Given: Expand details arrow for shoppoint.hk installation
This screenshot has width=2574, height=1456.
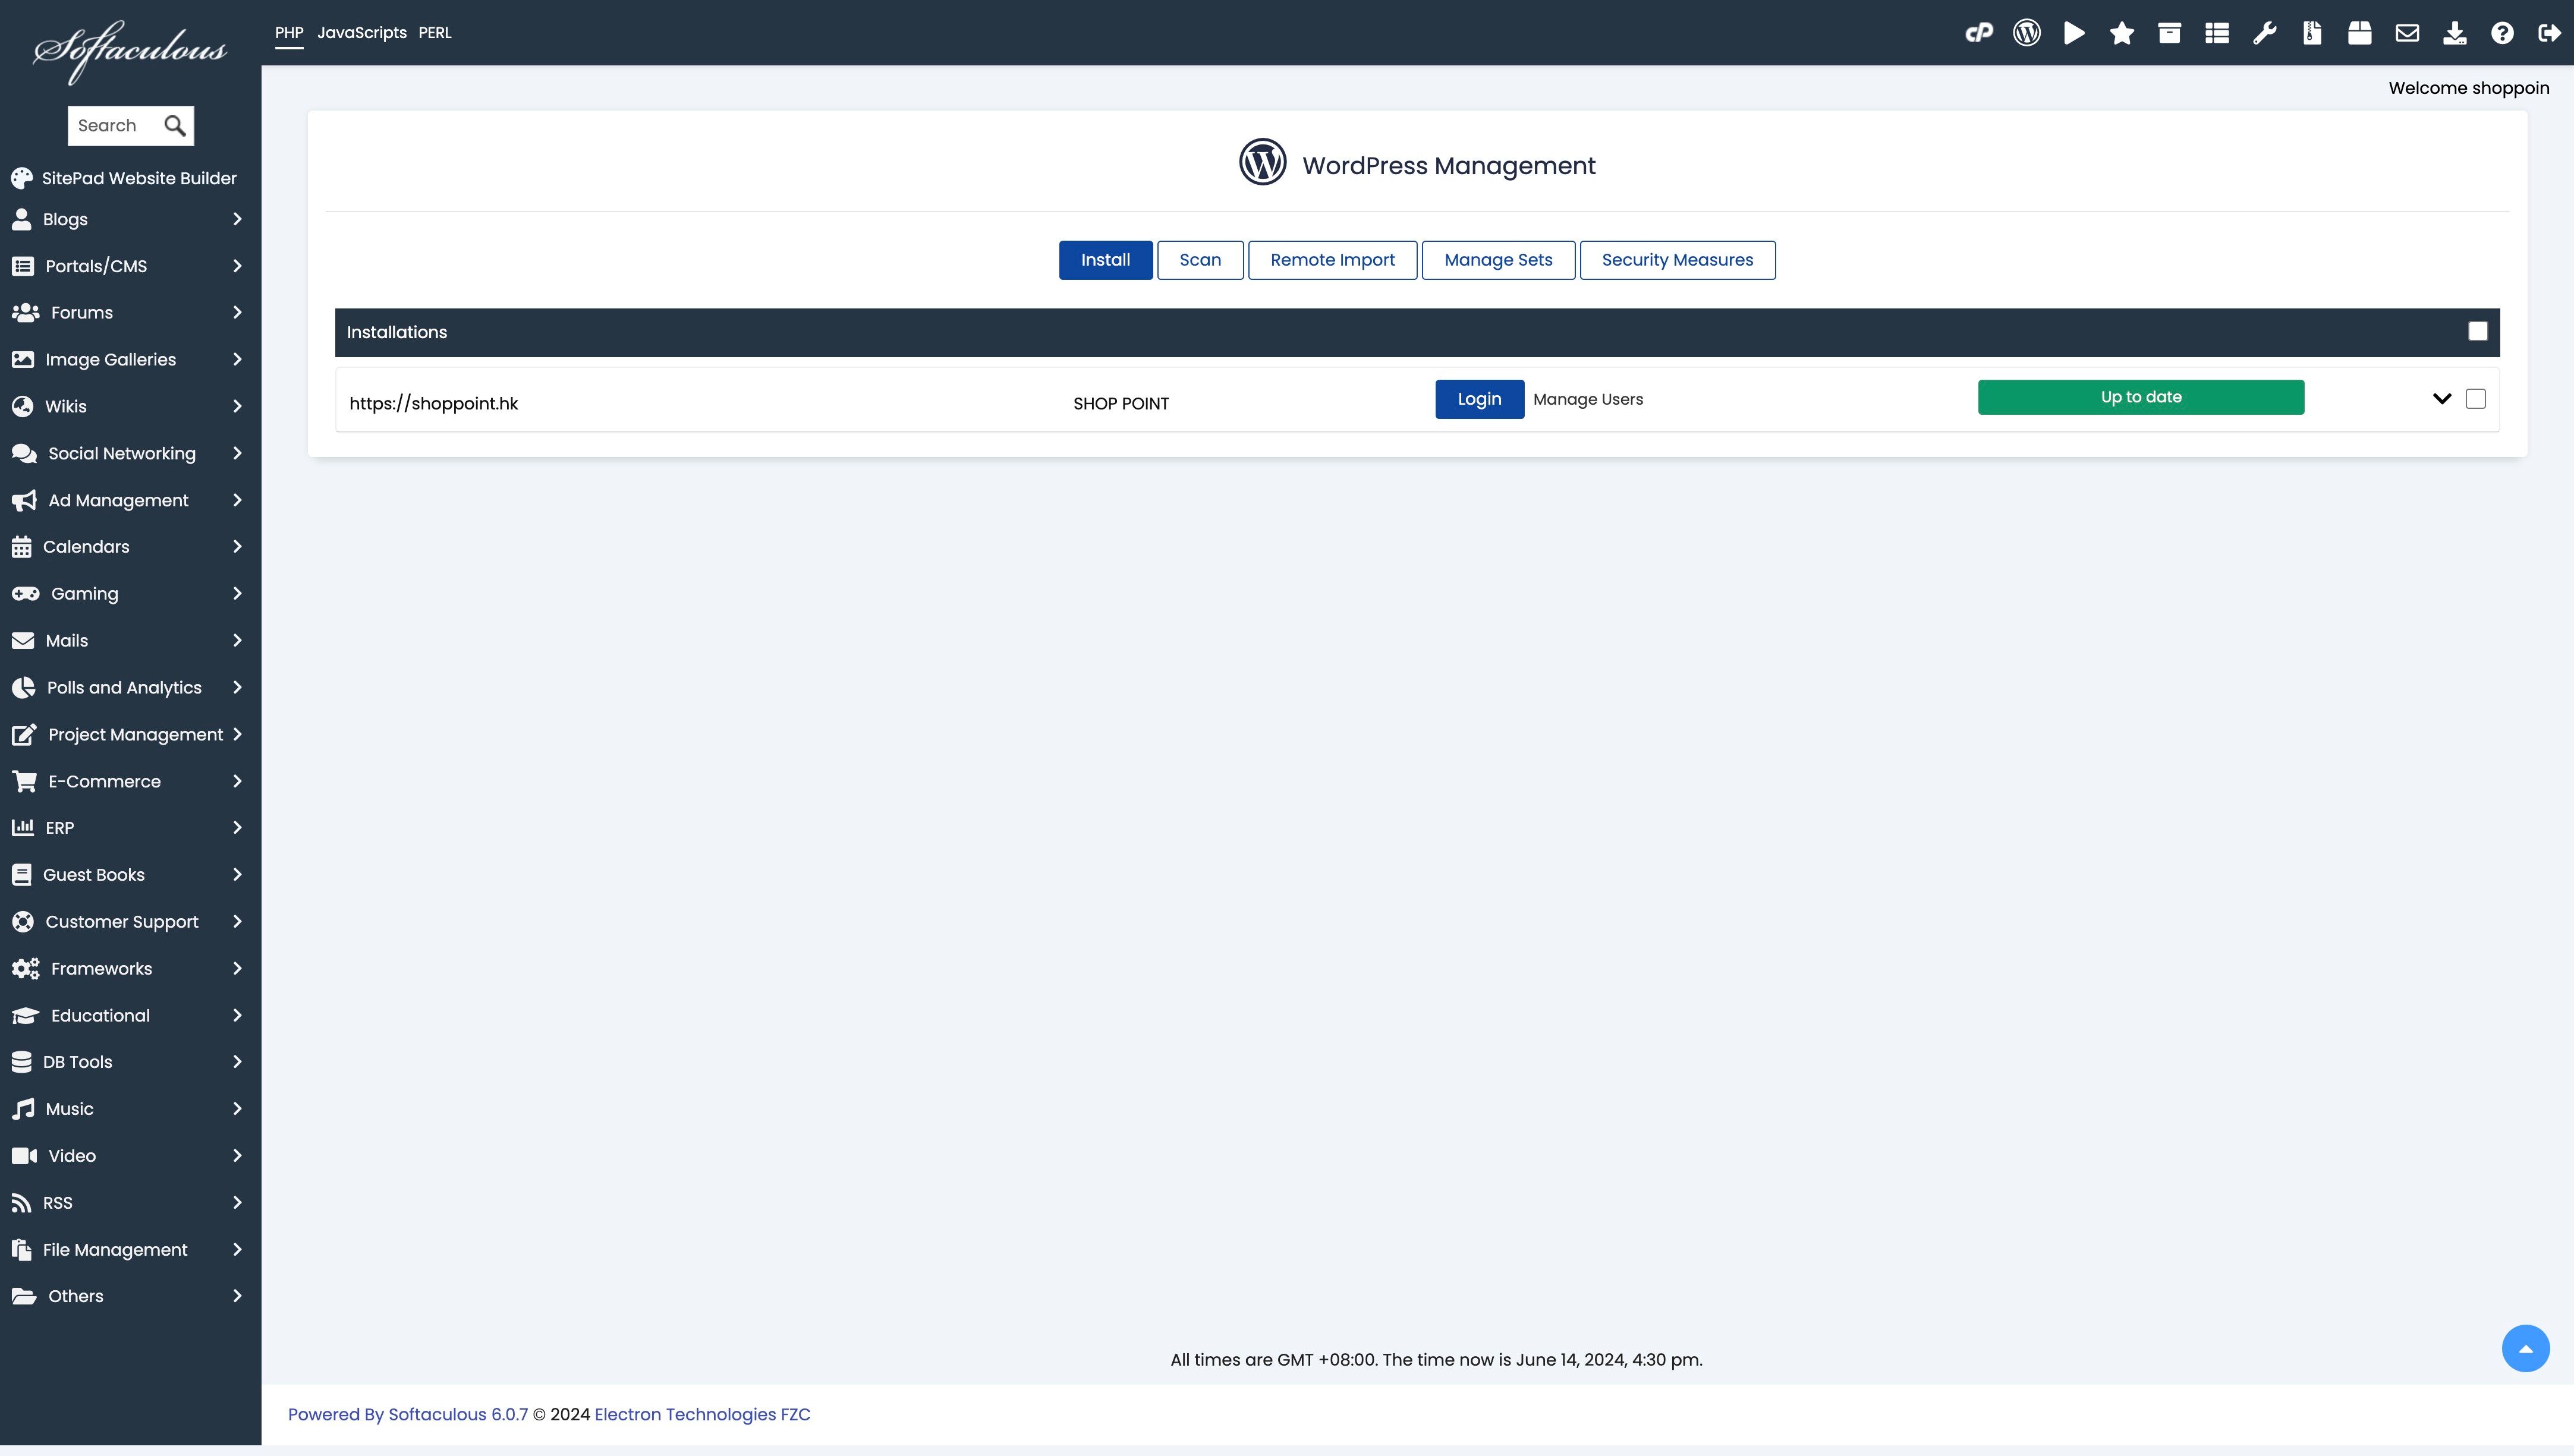Looking at the screenshot, I should tap(2442, 399).
